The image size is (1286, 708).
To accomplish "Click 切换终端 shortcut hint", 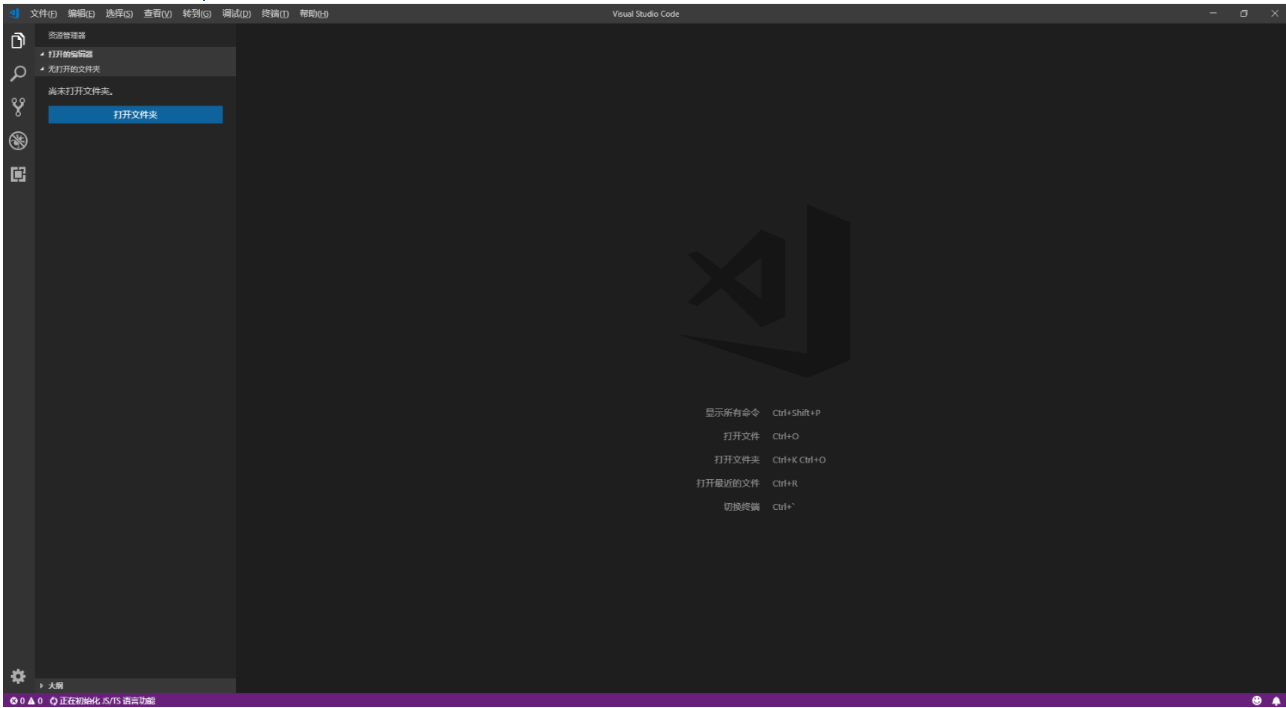I will pyautogui.click(x=759, y=507).
